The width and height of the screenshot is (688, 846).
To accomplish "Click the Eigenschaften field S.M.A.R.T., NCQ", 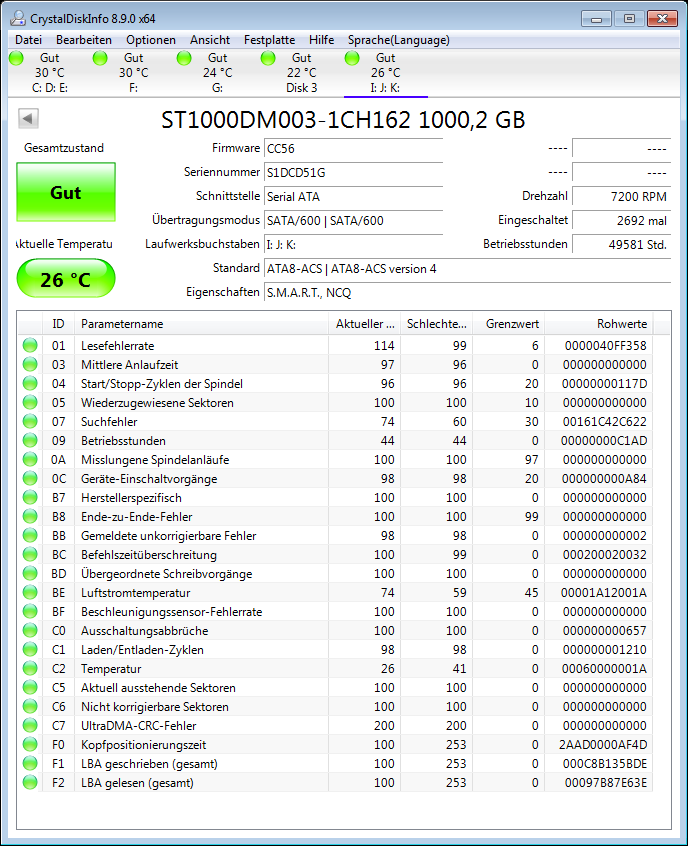I will pyautogui.click(x=467, y=292).
